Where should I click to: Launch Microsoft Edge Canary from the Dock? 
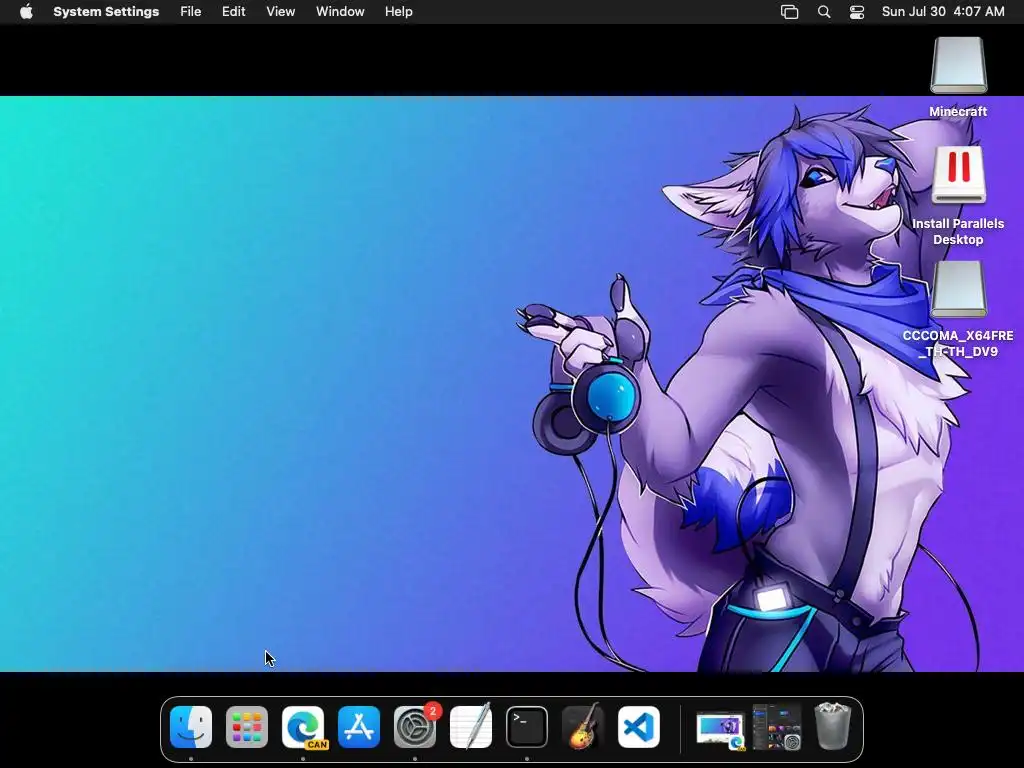[303, 727]
